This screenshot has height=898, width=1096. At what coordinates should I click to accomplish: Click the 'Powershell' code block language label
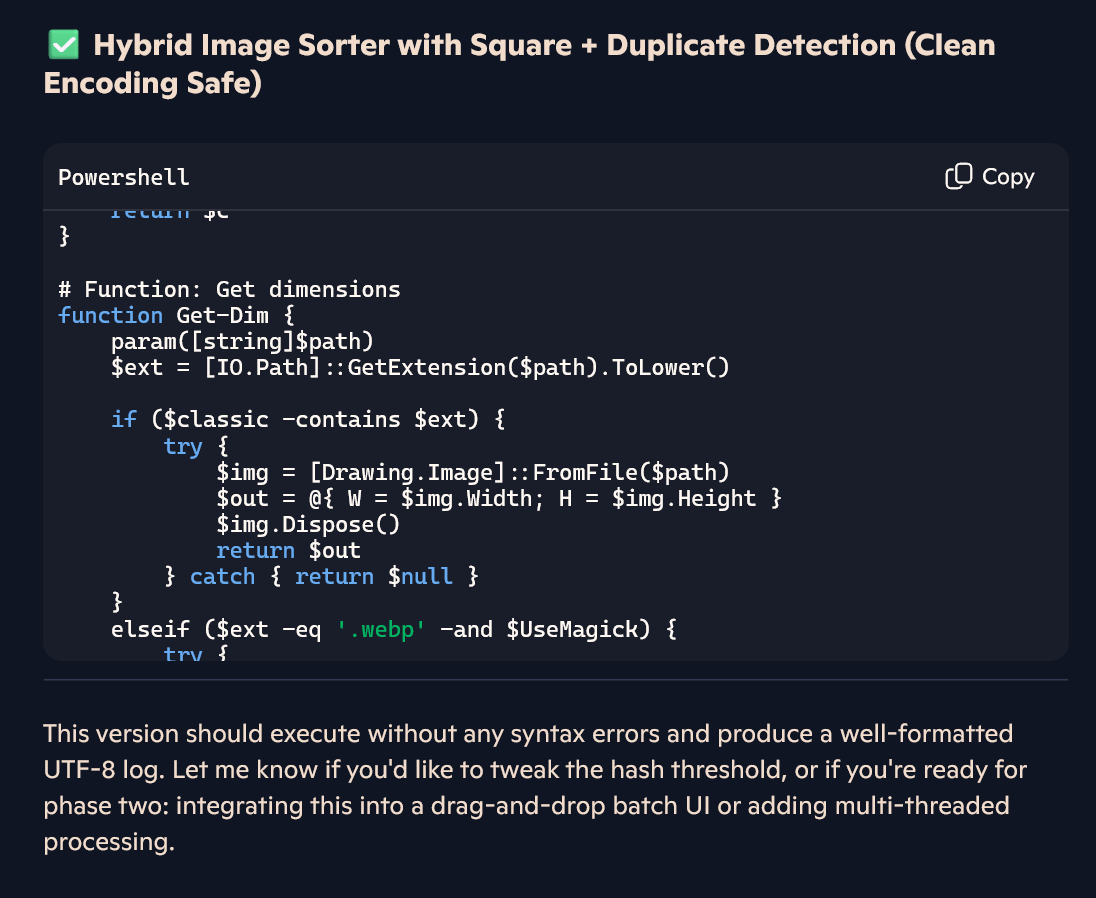tap(124, 178)
